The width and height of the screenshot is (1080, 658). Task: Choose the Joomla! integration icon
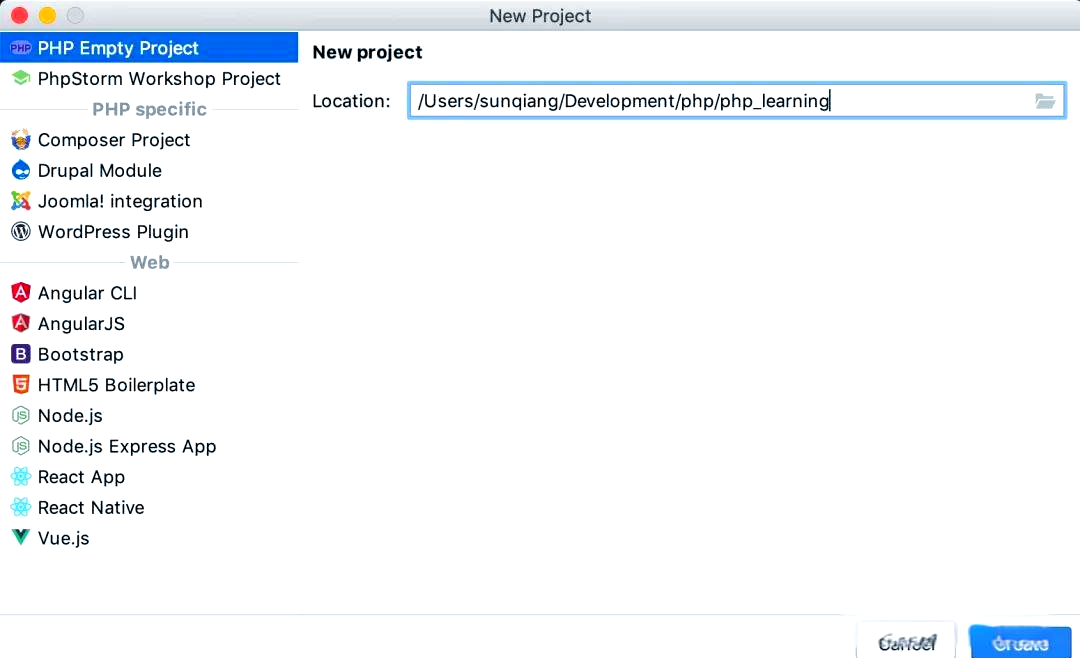[21, 201]
